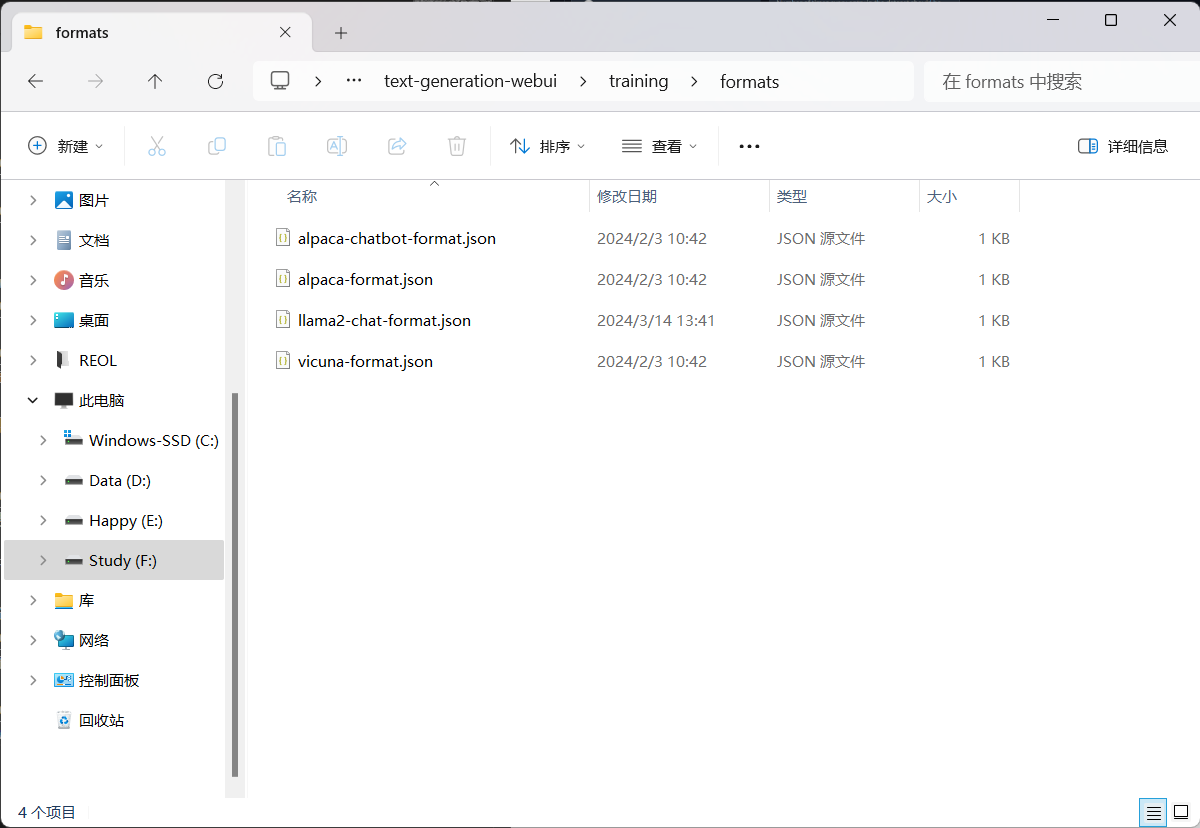
Task: Switch to details list view layout
Action: point(1153,812)
